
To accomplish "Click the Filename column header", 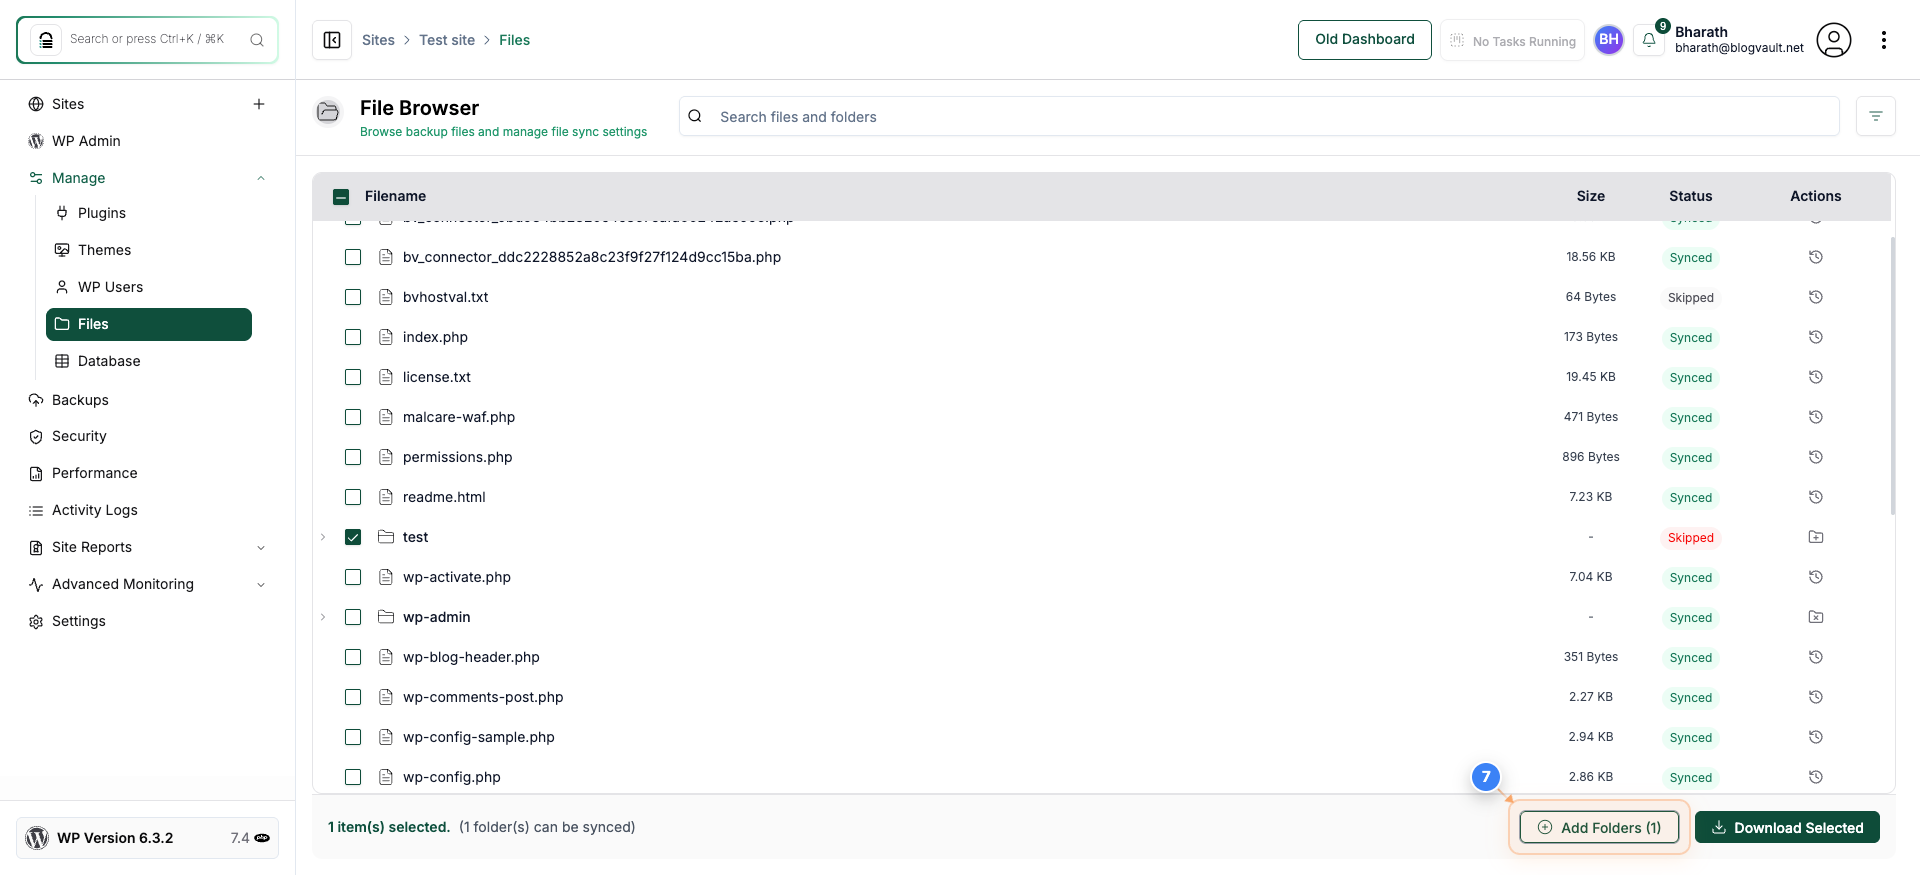I will tap(395, 196).
